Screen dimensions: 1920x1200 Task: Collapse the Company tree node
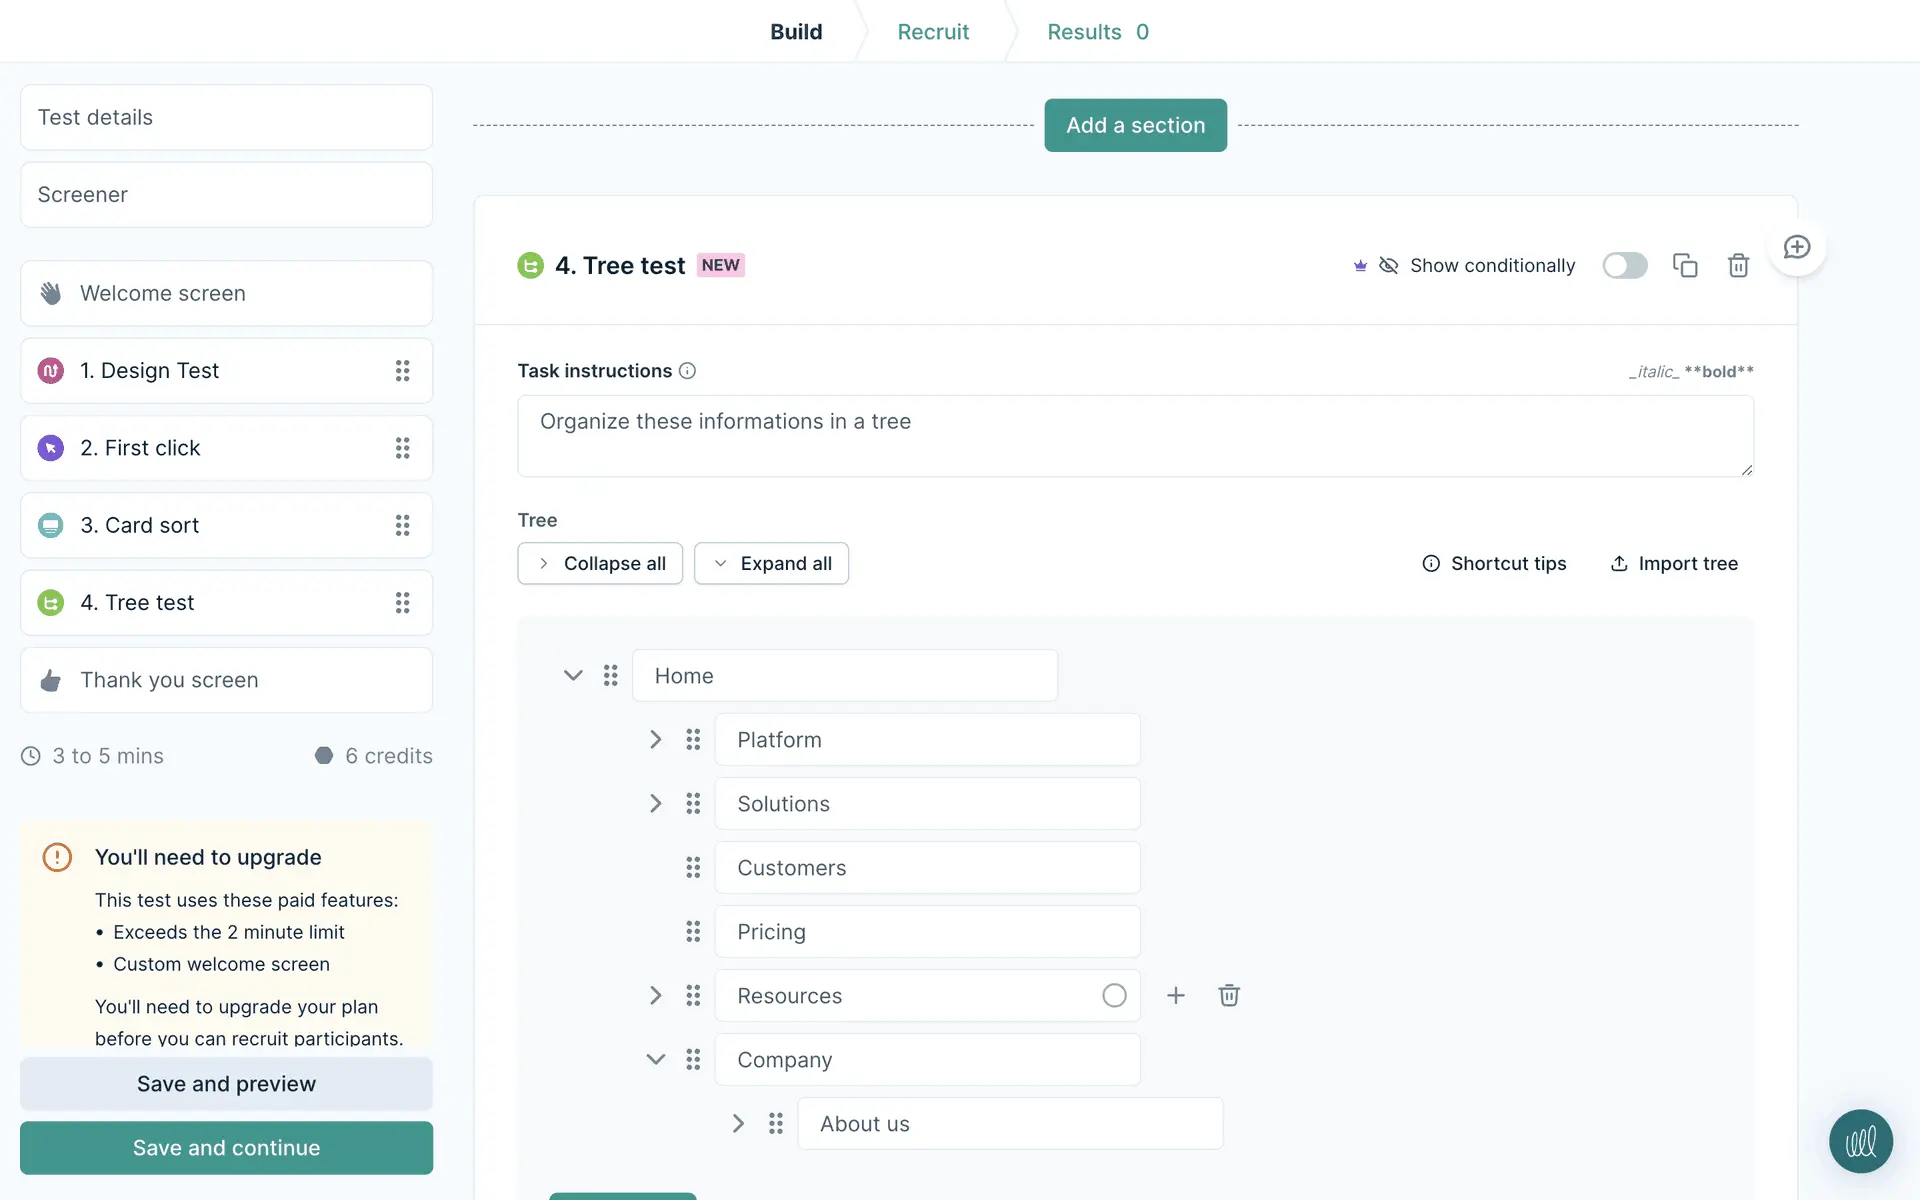(656, 1060)
